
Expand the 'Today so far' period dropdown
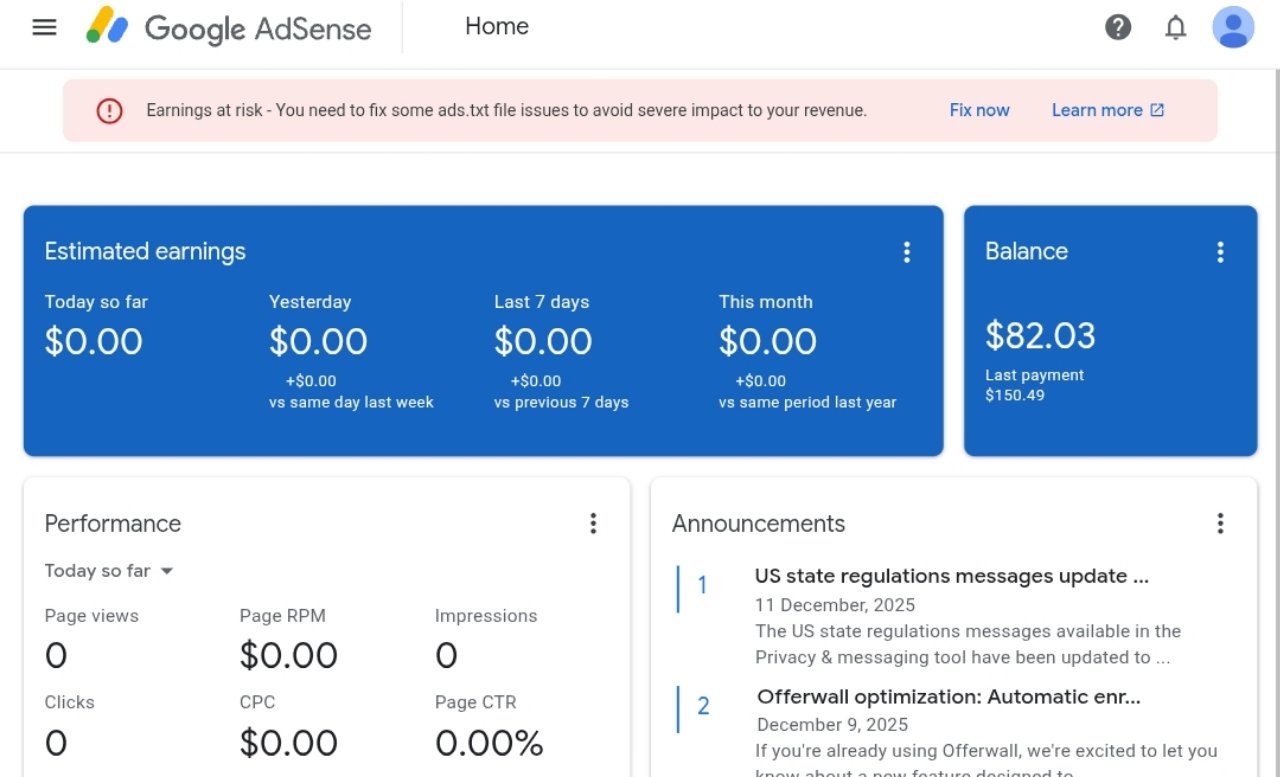tap(109, 571)
